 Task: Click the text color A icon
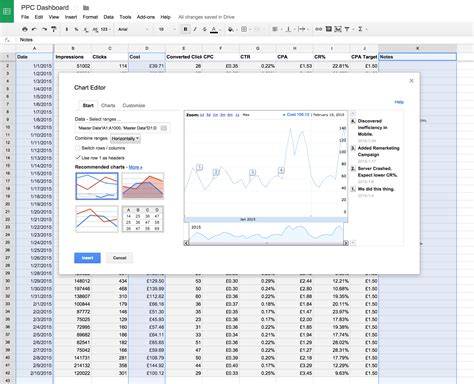pos(214,30)
